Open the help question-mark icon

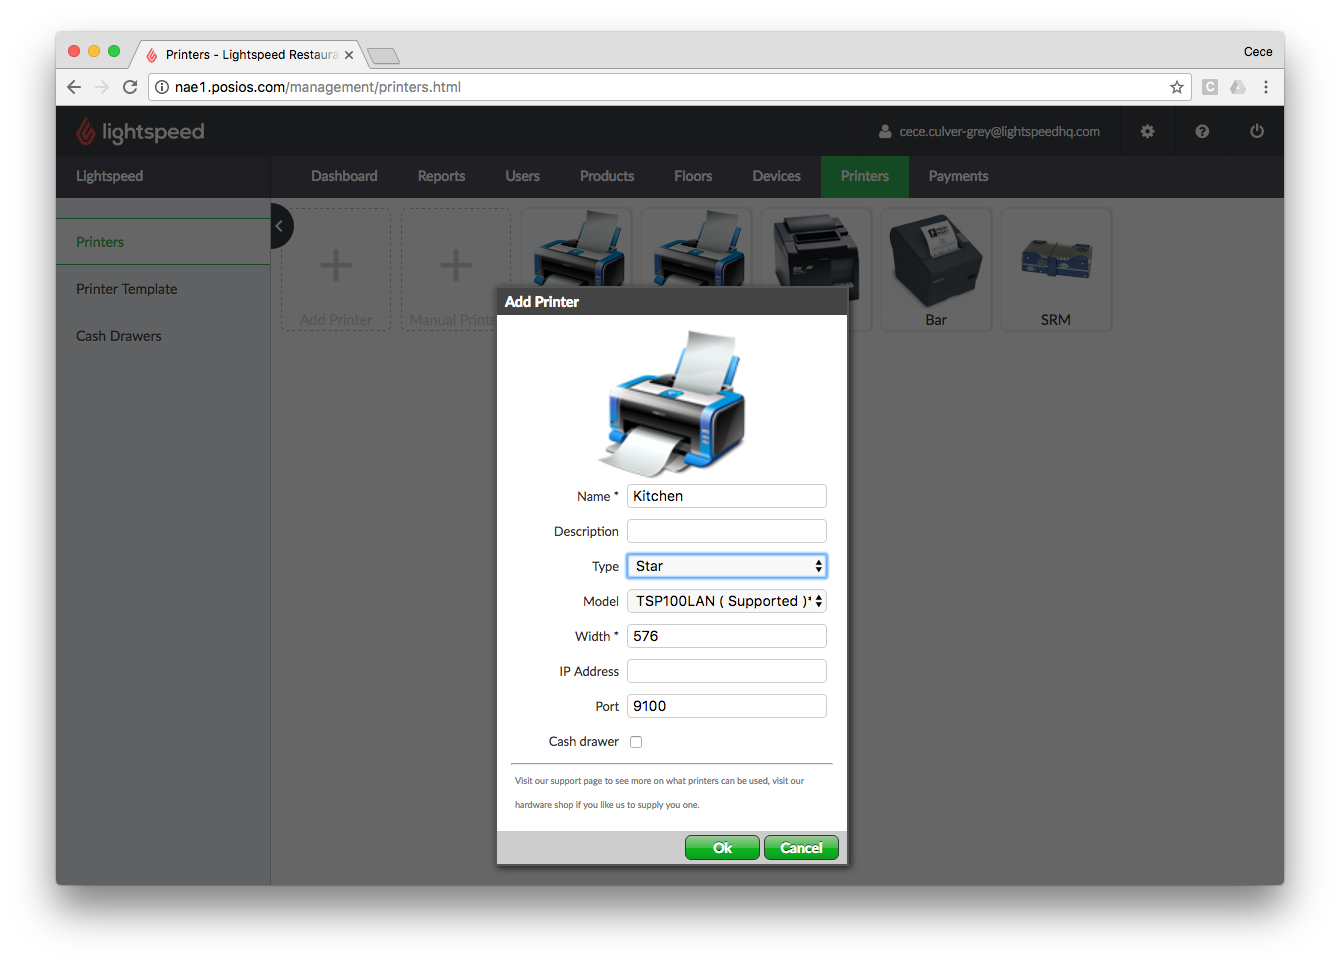coord(1201,131)
